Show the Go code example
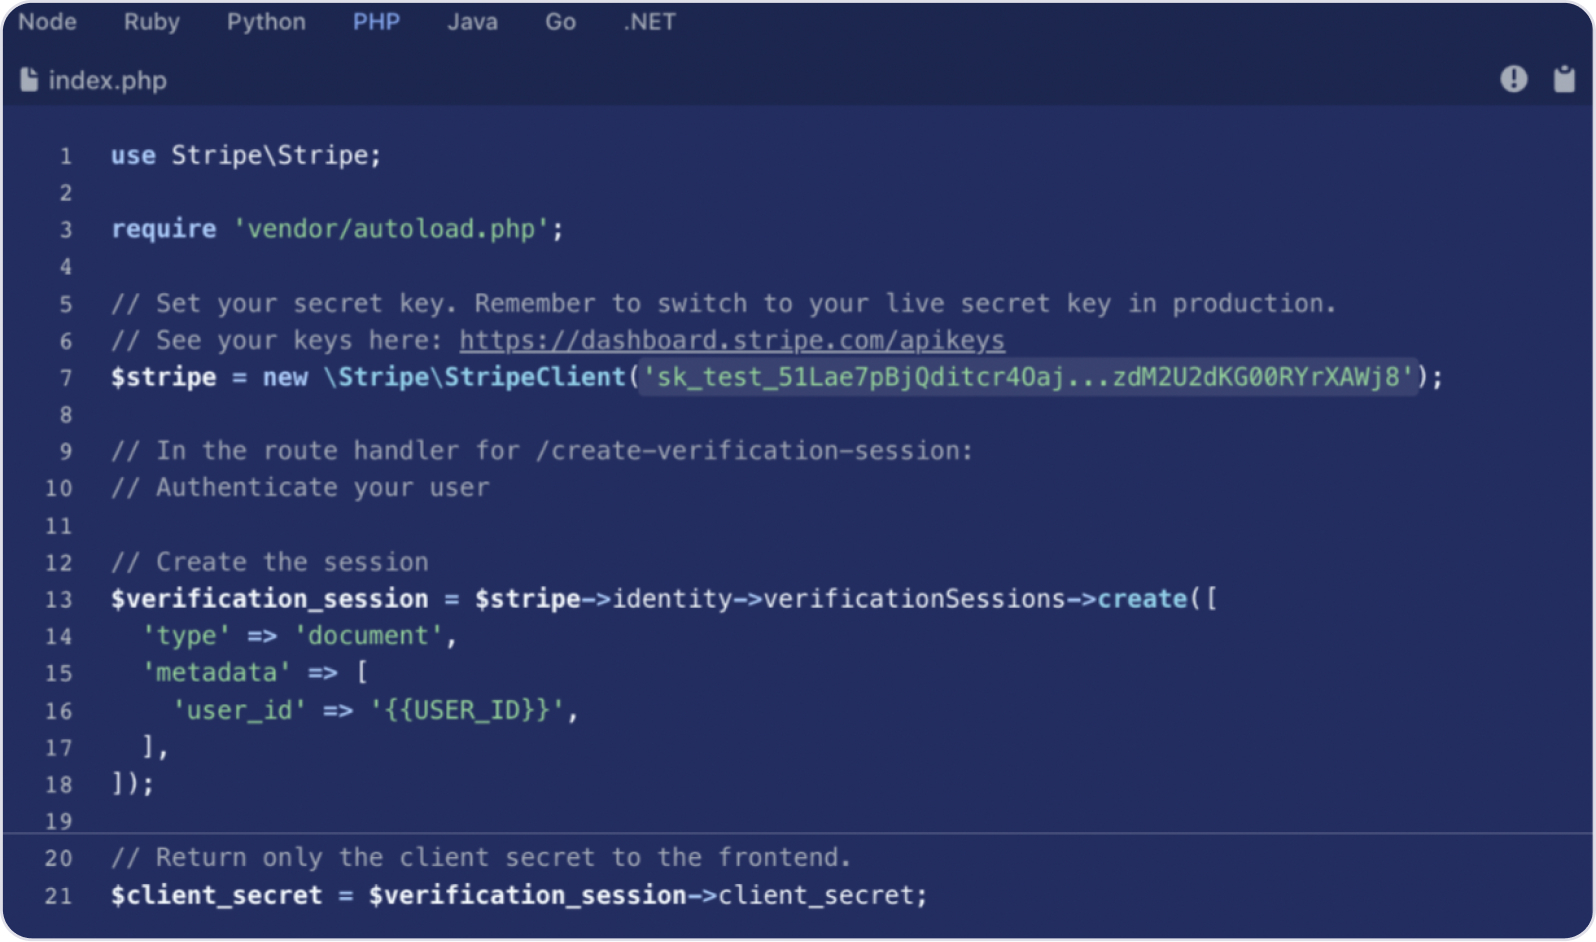Image resolution: width=1596 pixels, height=942 pixels. [x=560, y=22]
